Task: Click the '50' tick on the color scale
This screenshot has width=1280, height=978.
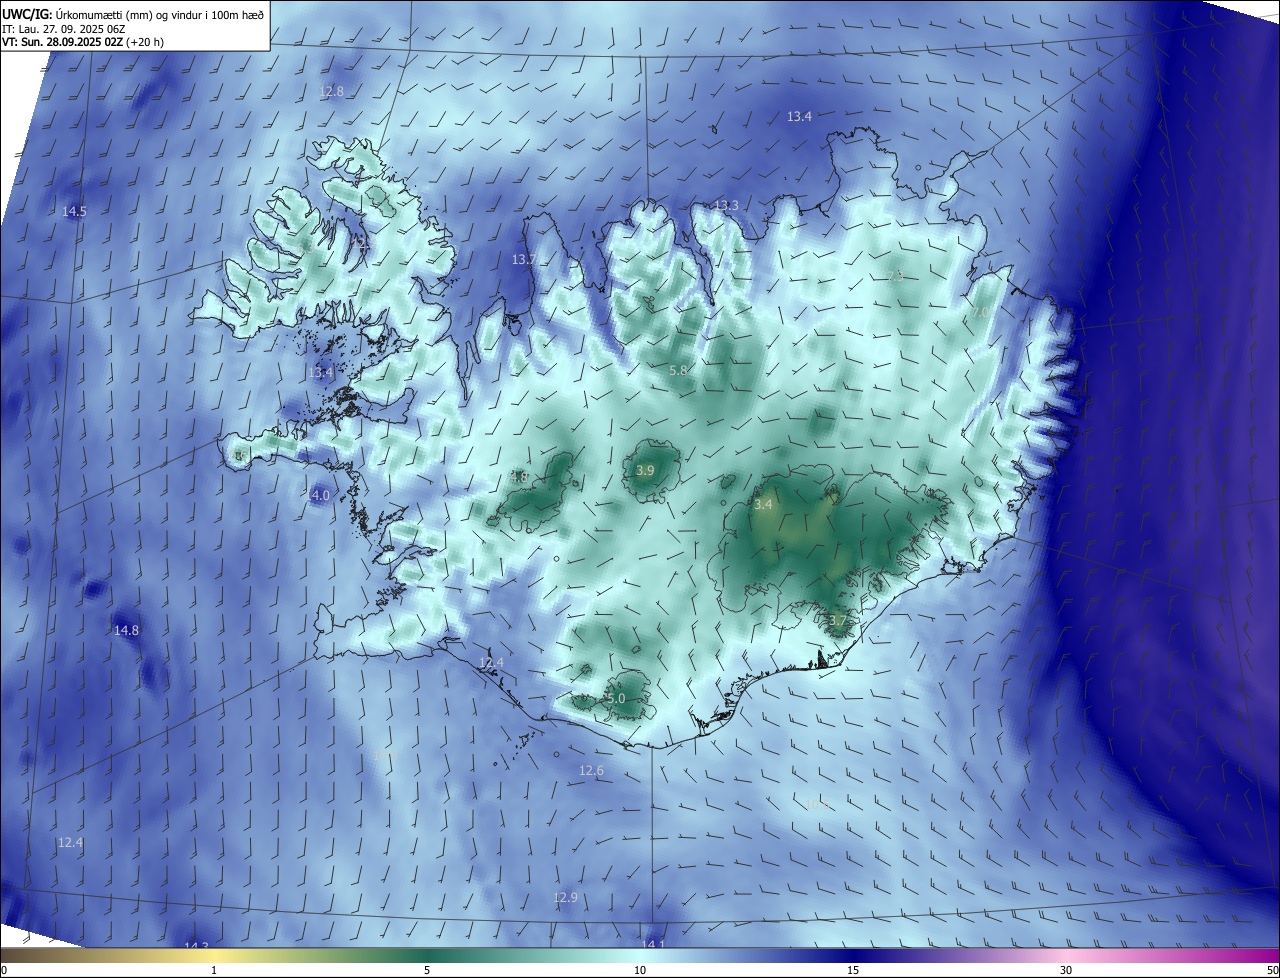Action: [1272, 970]
